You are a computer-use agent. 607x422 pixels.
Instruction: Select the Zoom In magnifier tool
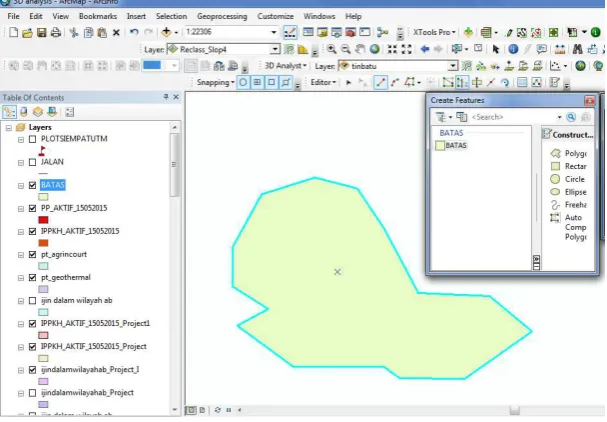click(x=331, y=49)
